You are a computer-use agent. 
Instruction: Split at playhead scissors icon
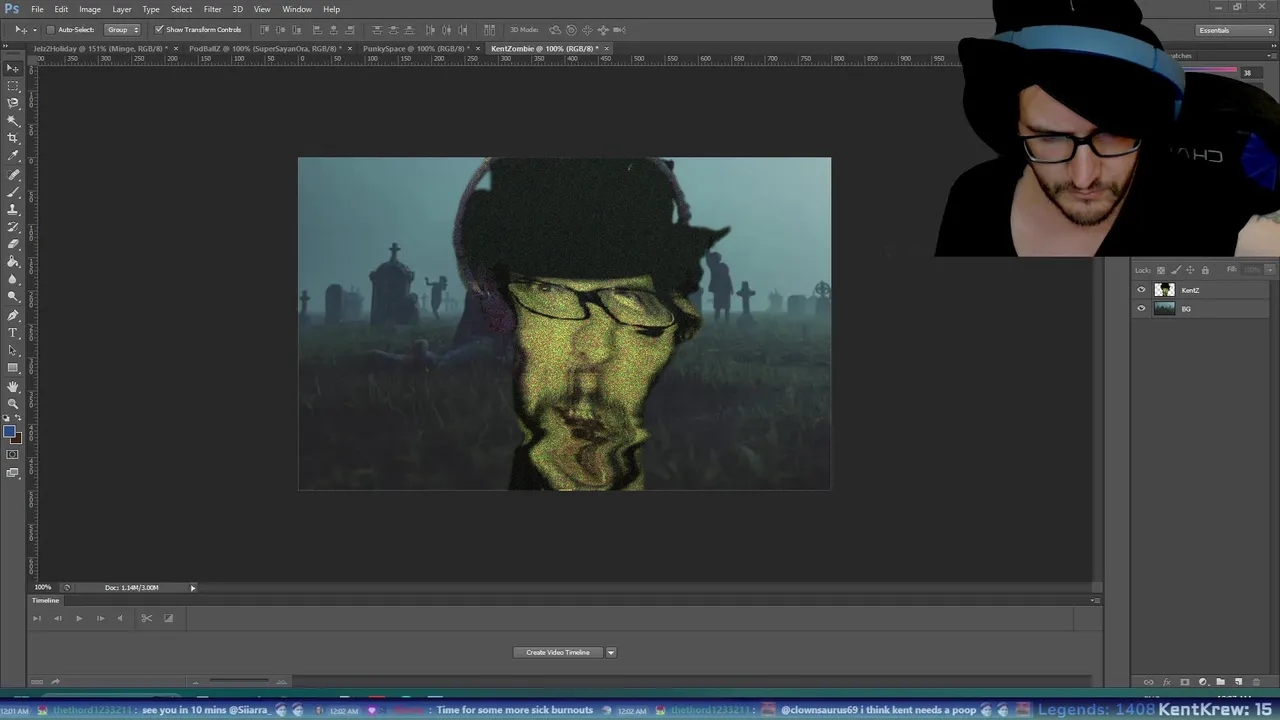(x=146, y=618)
